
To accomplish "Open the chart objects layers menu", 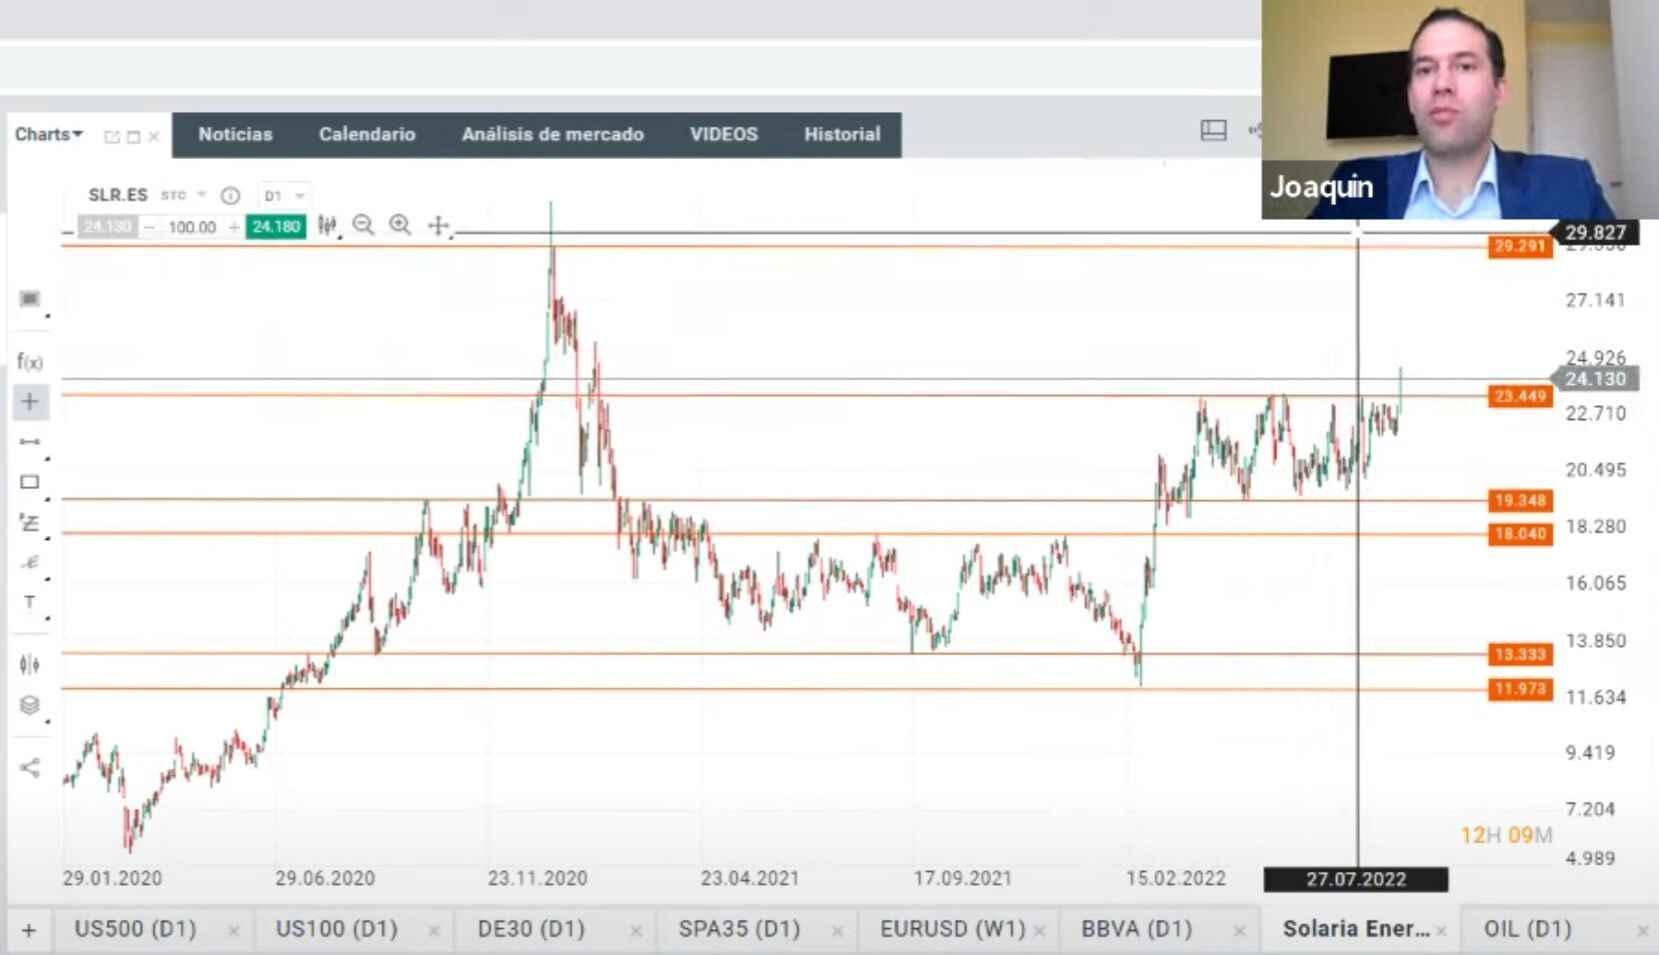I will [30, 706].
